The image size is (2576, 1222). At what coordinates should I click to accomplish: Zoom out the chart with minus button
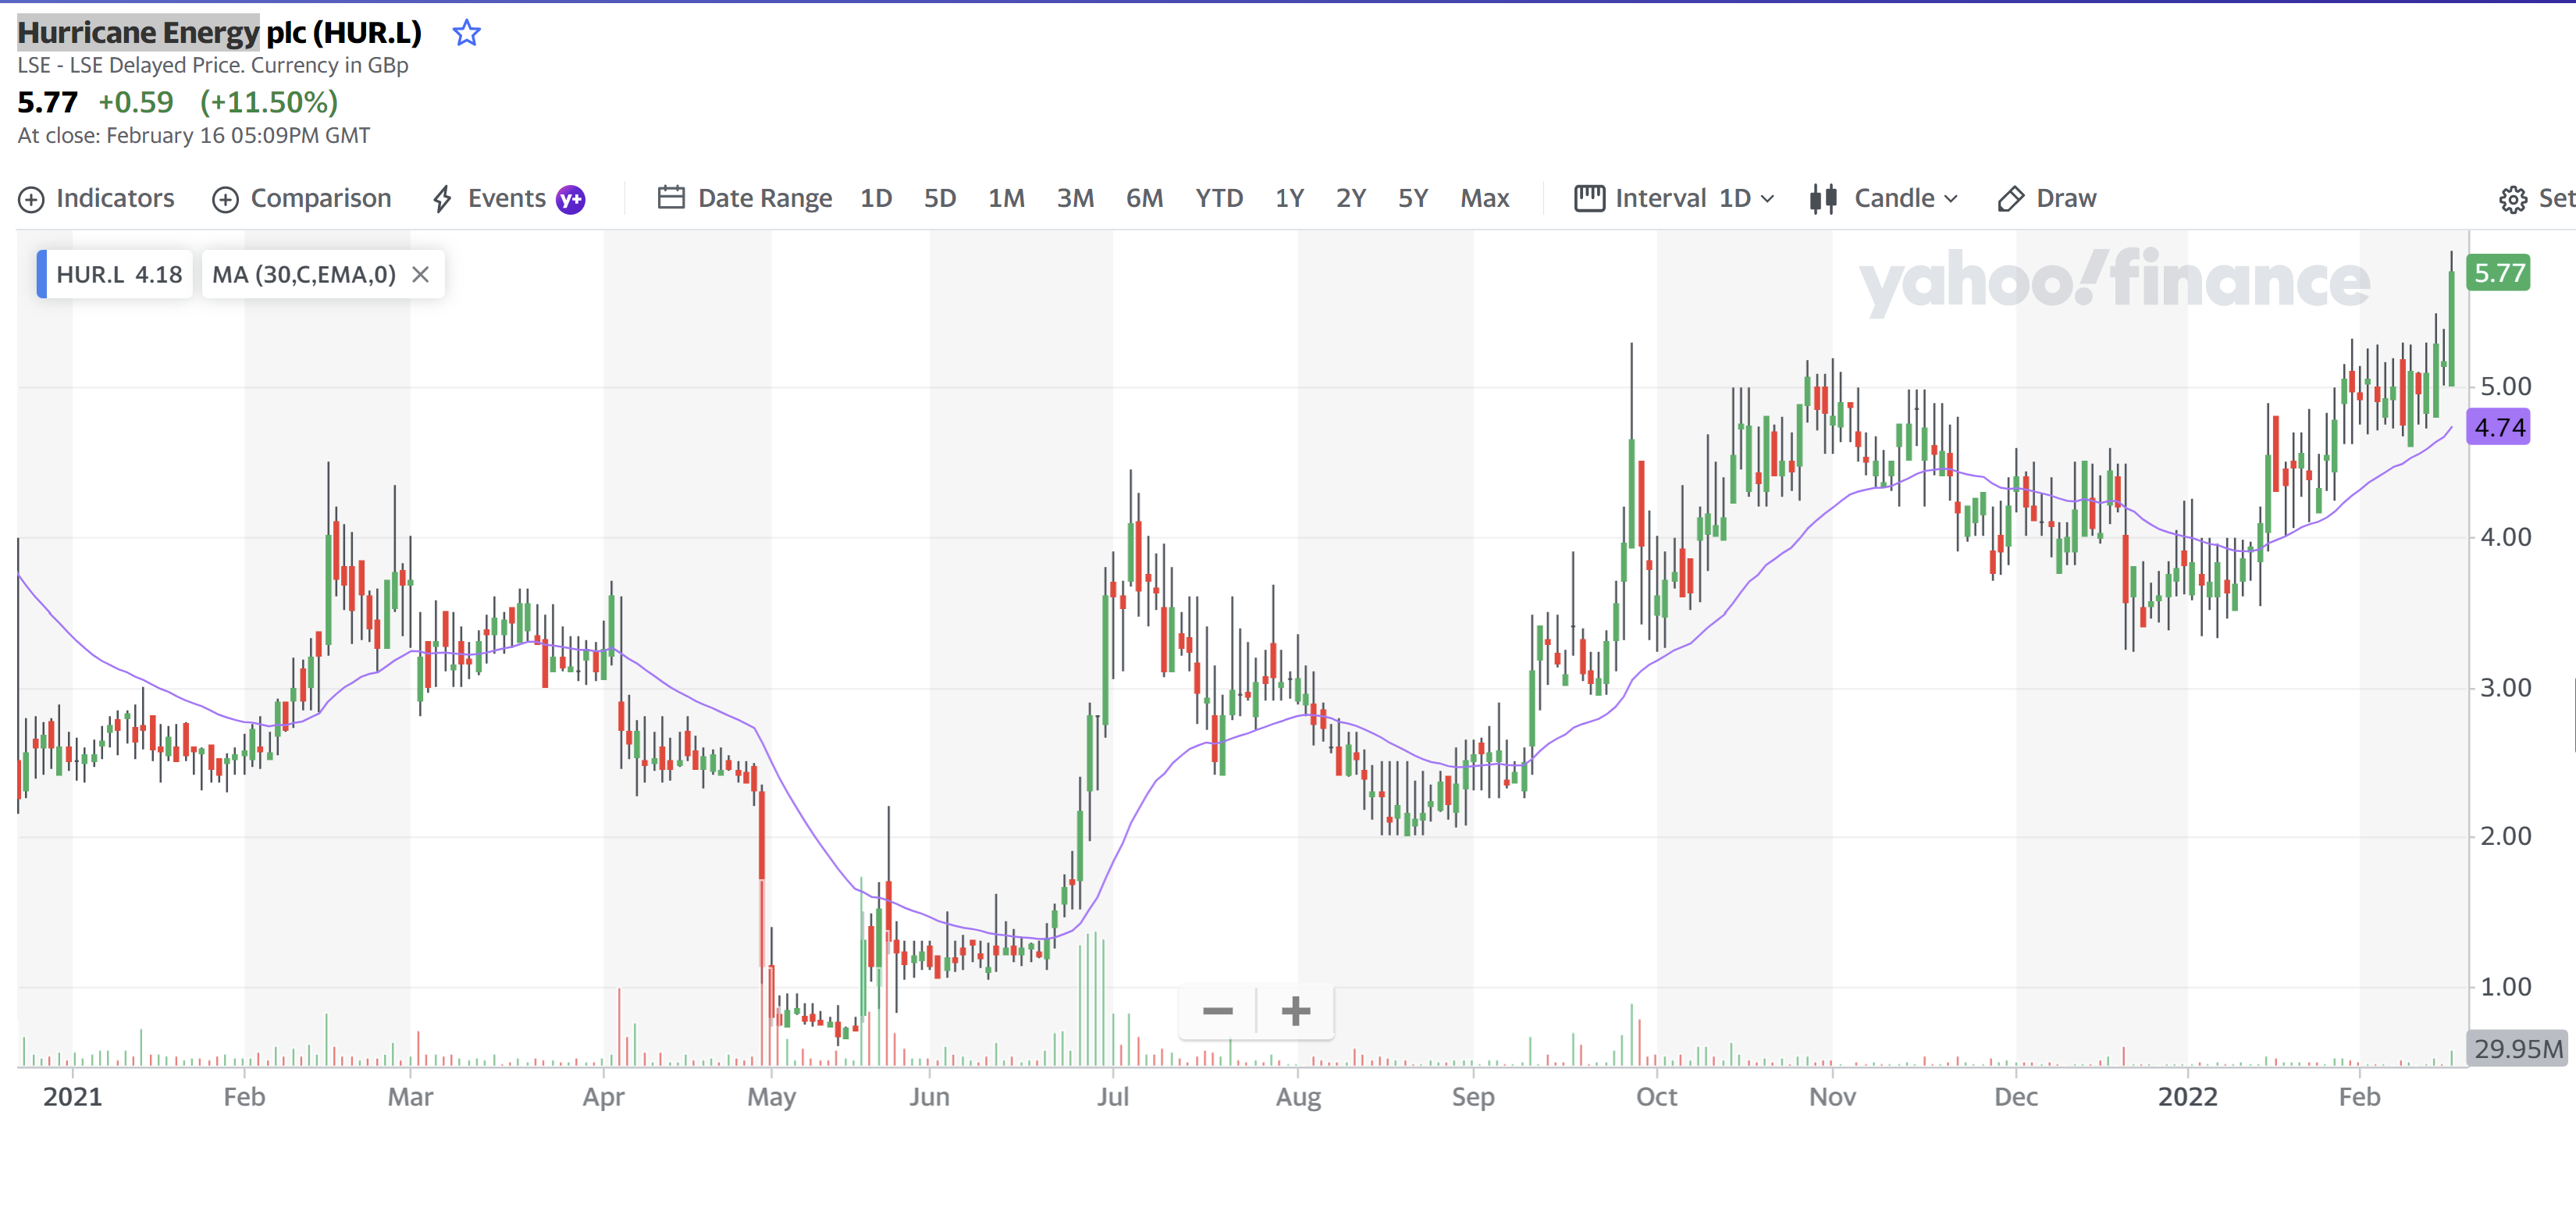click(1217, 1011)
